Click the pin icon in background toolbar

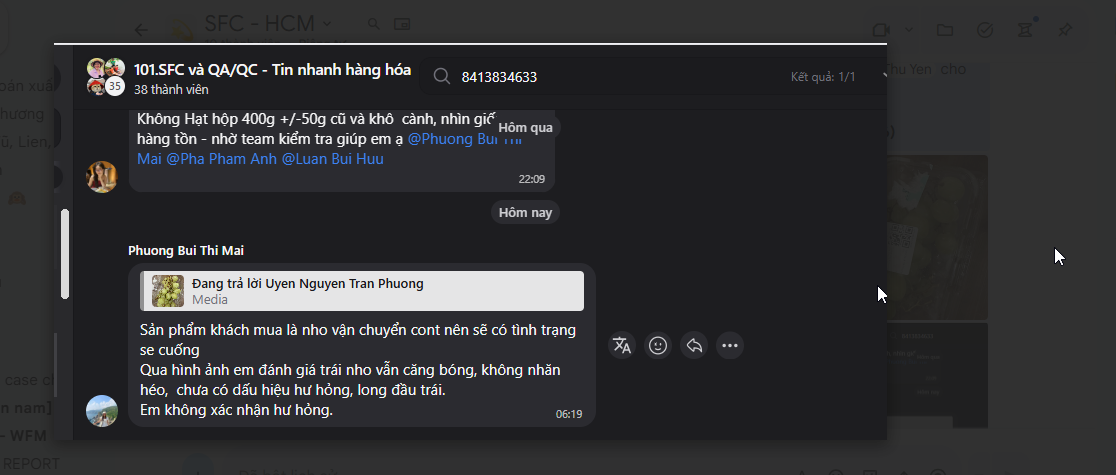click(x=1065, y=30)
